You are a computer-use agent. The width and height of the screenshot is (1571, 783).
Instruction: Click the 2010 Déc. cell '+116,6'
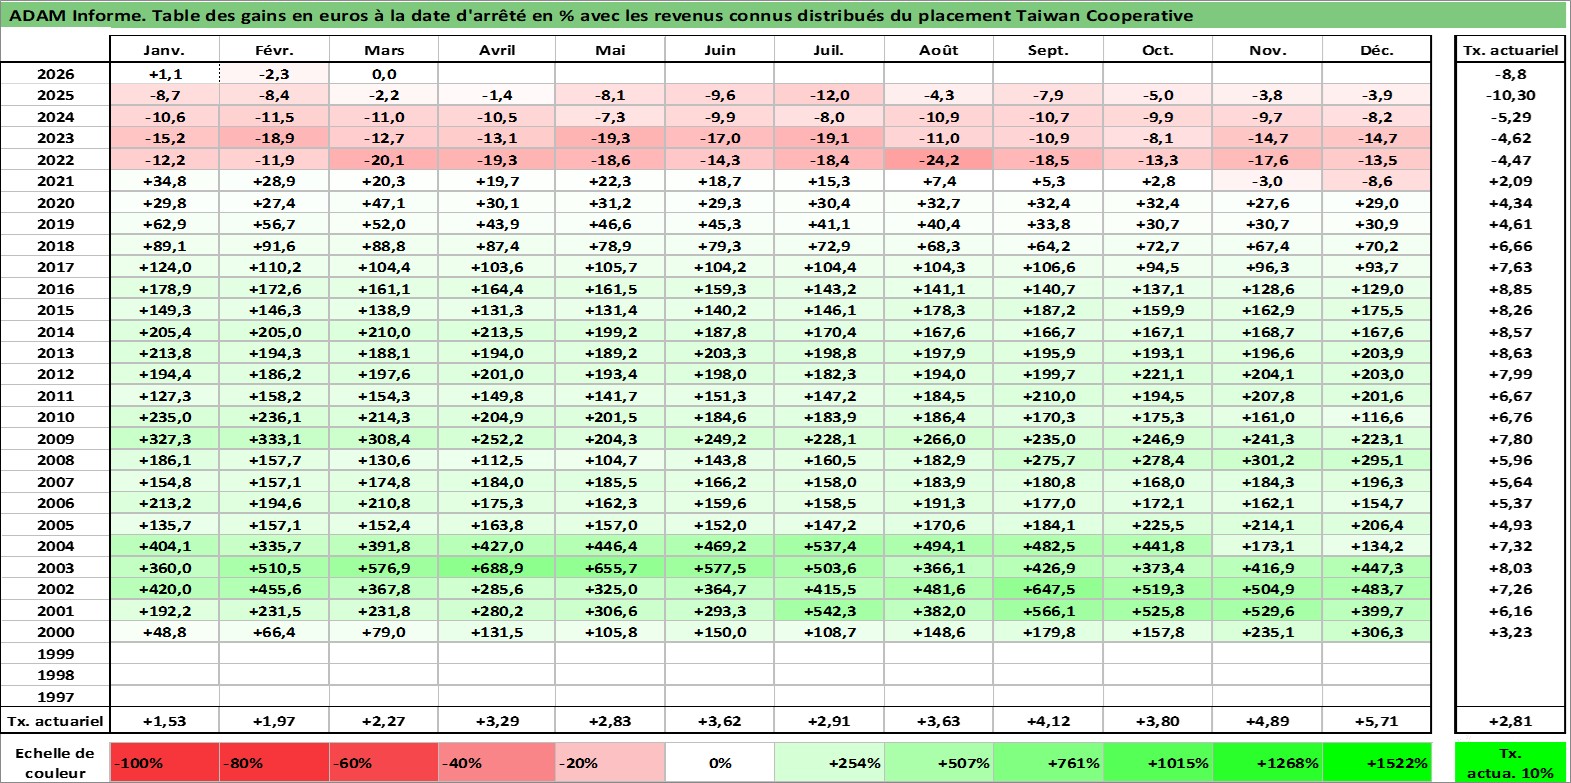click(1377, 417)
